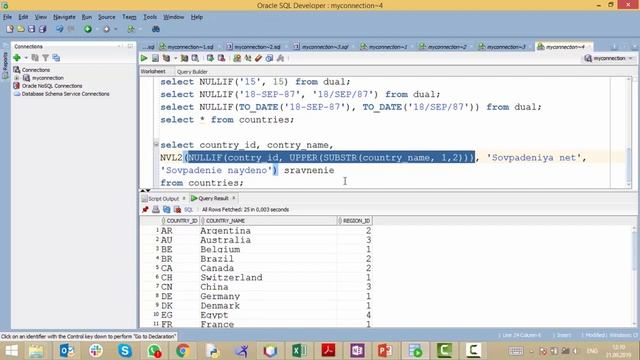Switch to the Query Builder tab

(x=192, y=71)
